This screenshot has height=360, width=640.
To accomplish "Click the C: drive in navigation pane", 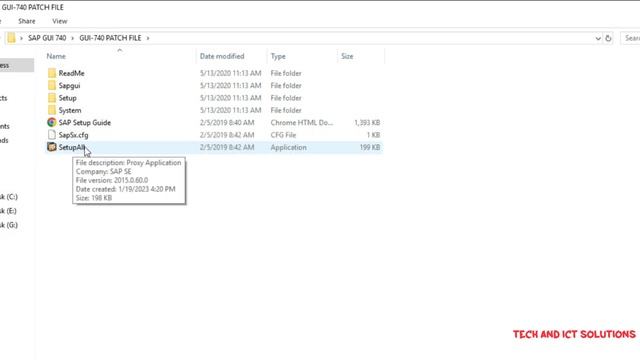I will (9, 197).
